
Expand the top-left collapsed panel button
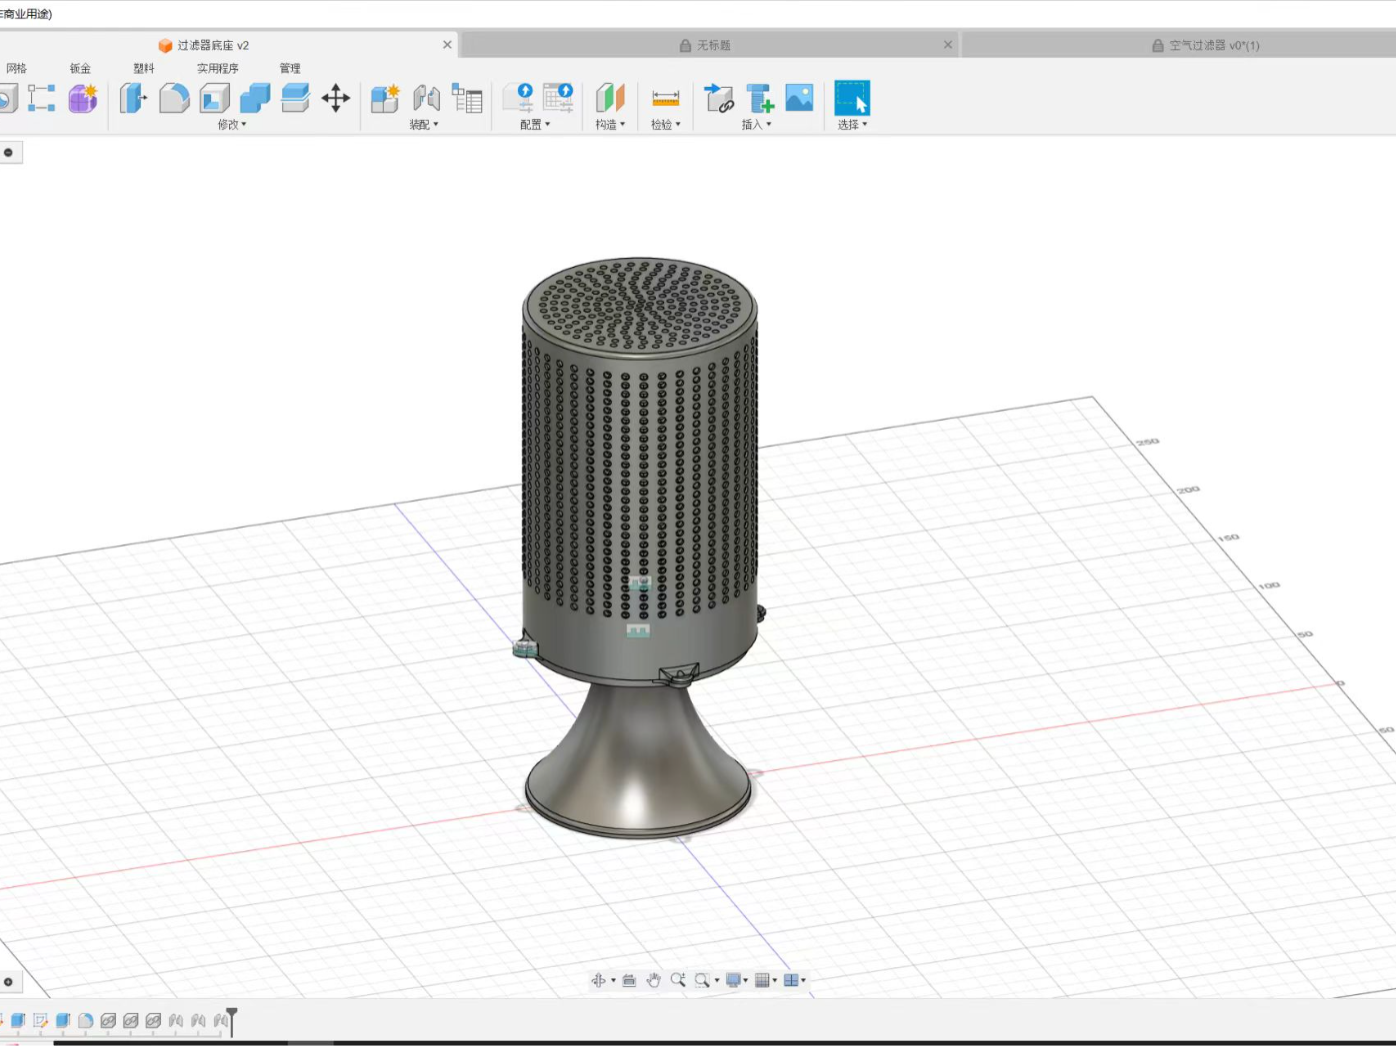coord(9,152)
